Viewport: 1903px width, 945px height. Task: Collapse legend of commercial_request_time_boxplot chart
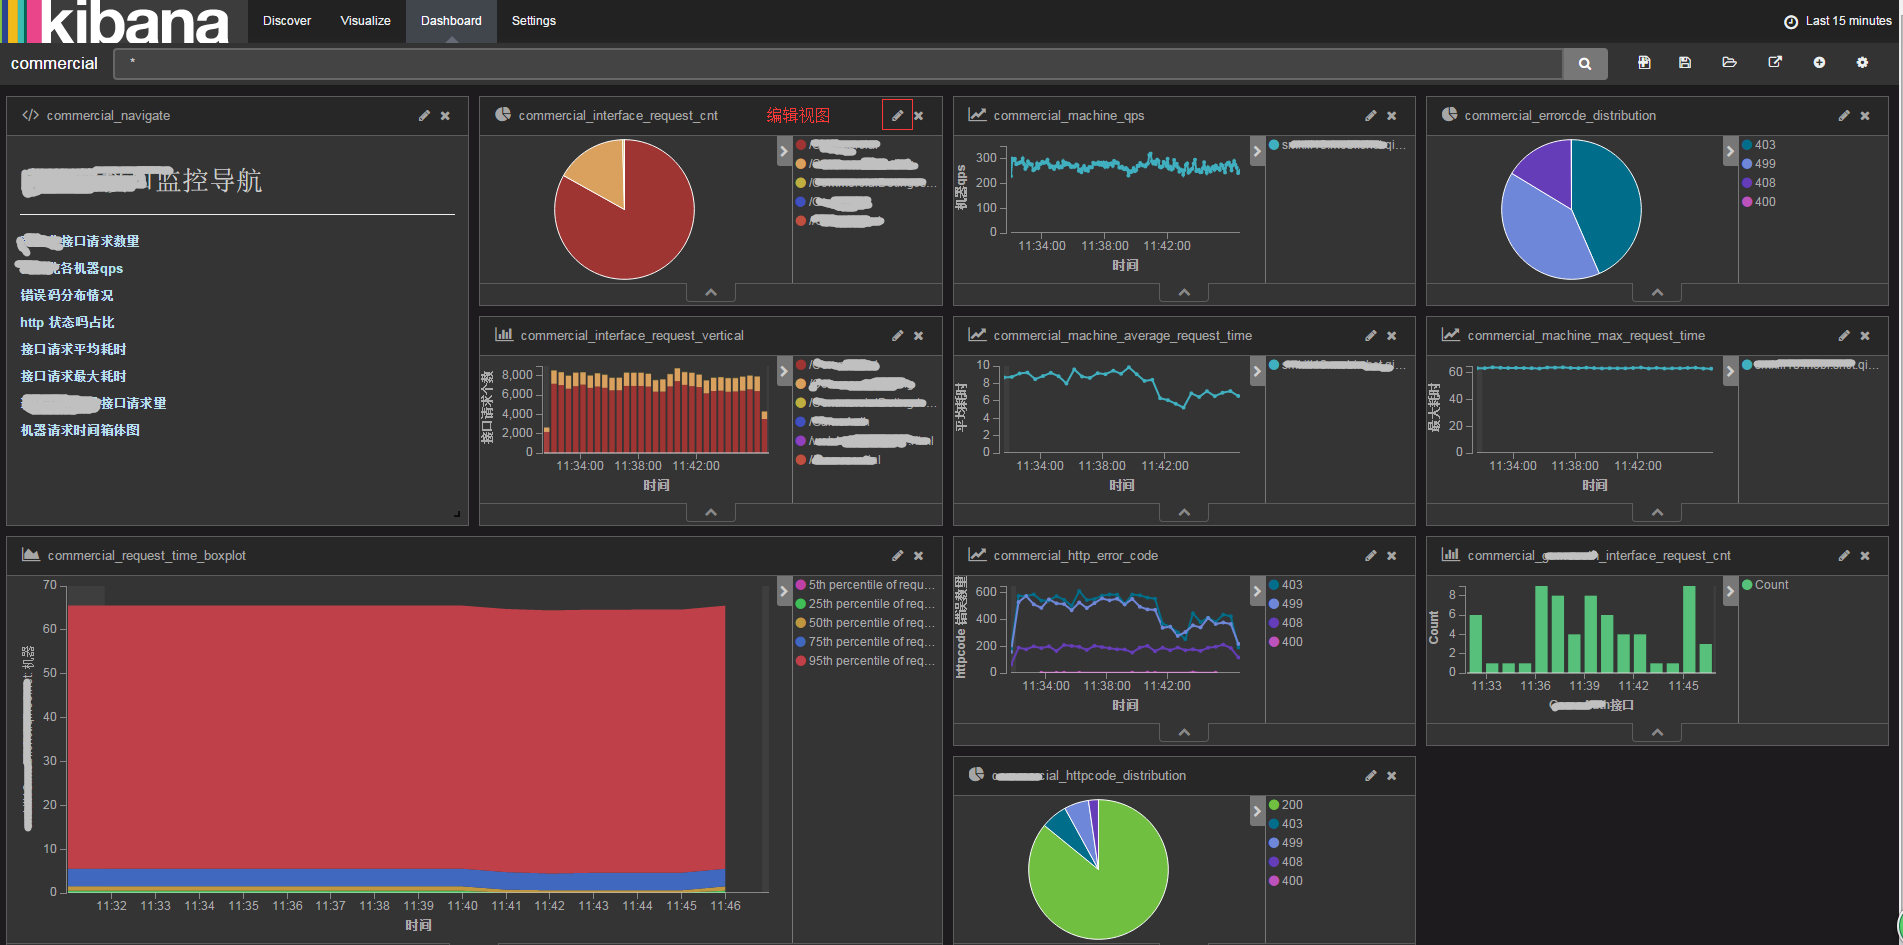click(x=784, y=592)
